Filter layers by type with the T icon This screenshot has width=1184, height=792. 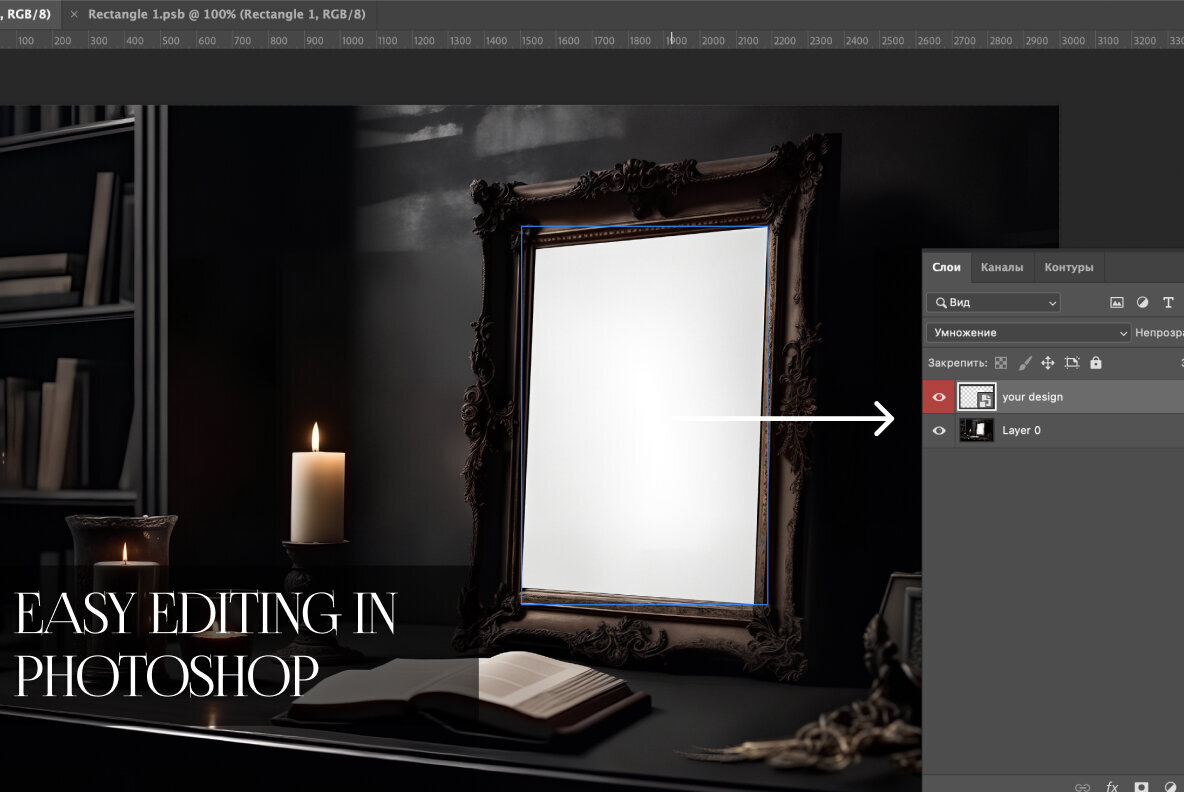pos(1169,303)
